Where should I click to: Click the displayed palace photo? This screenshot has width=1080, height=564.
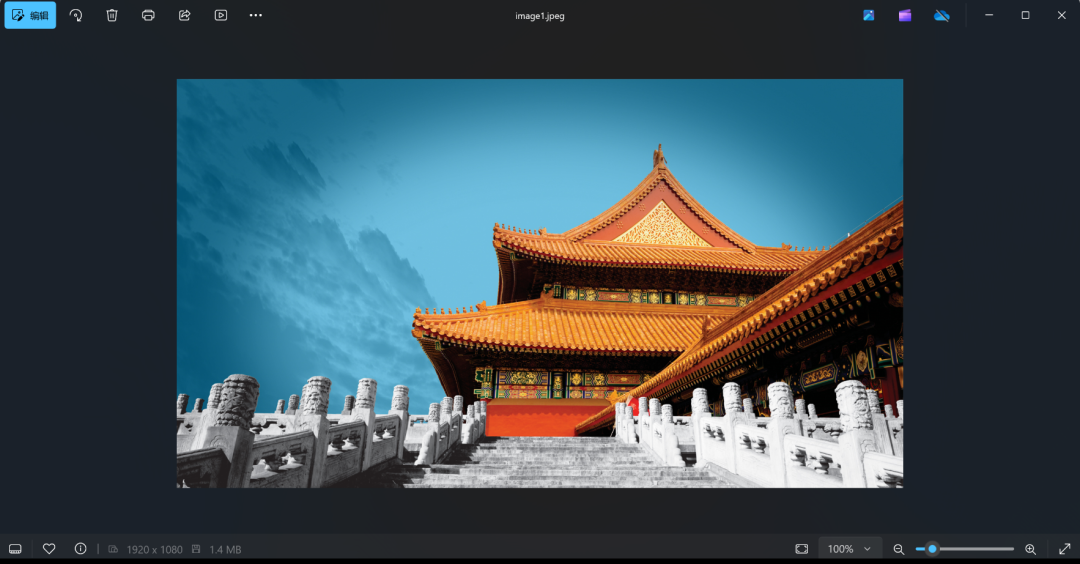point(539,283)
